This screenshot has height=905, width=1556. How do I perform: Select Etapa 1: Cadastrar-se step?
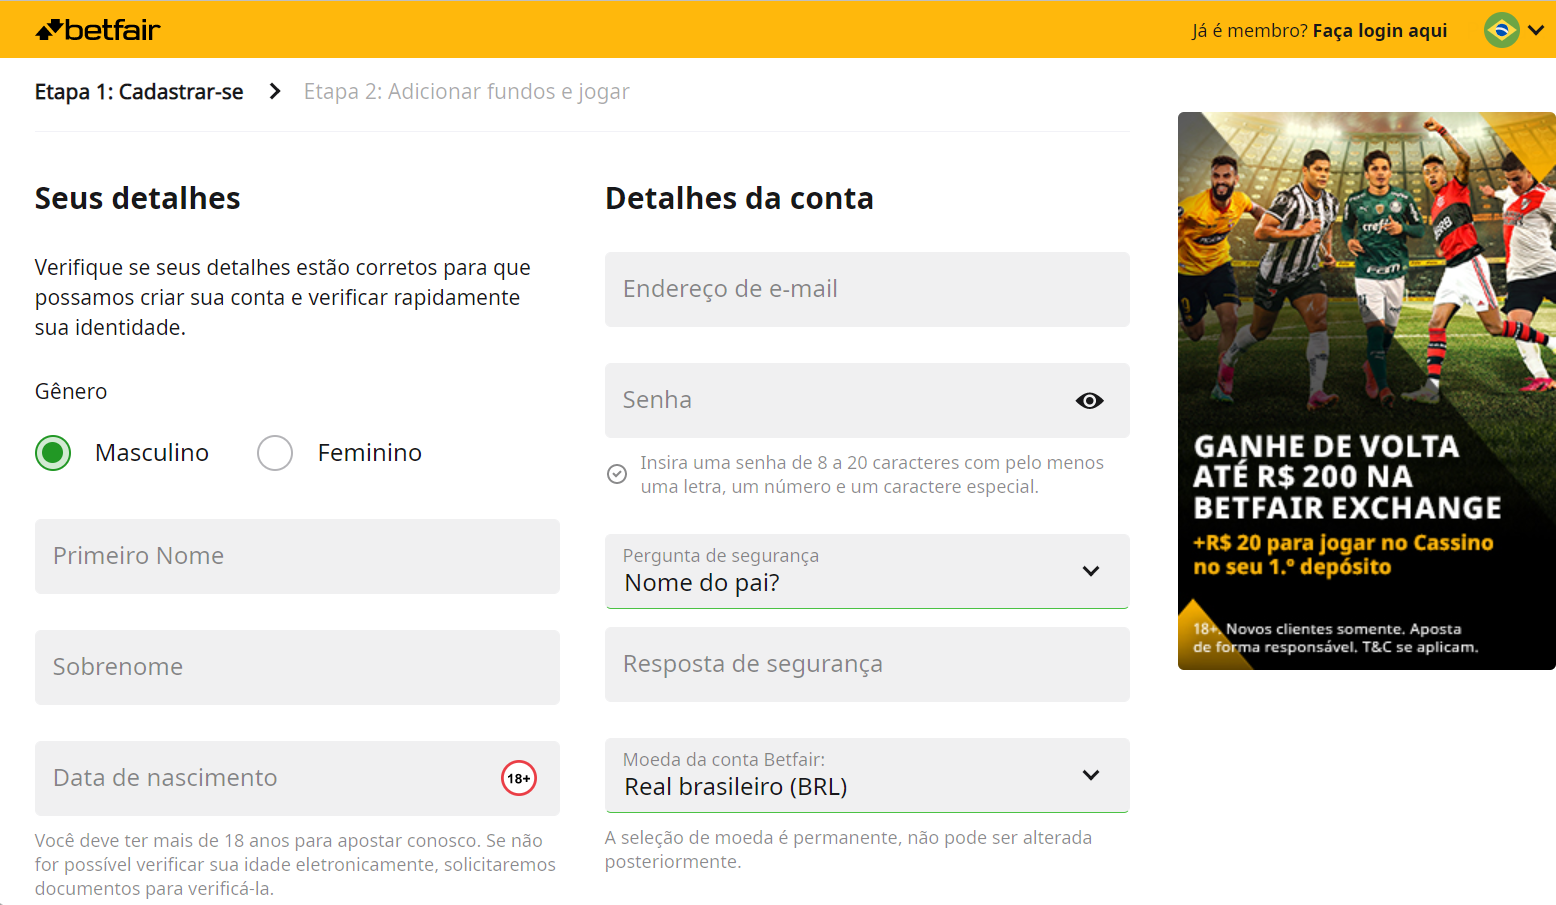[x=139, y=92]
